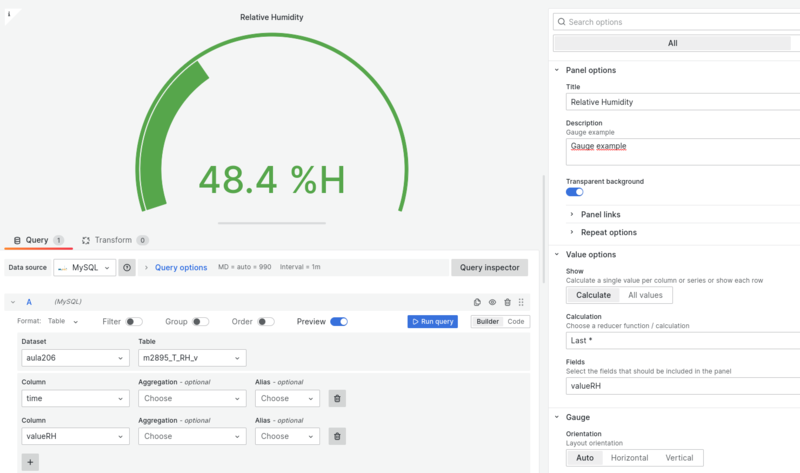Choose aggregation for time column
The height and width of the screenshot is (473, 800).
click(192, 399)
